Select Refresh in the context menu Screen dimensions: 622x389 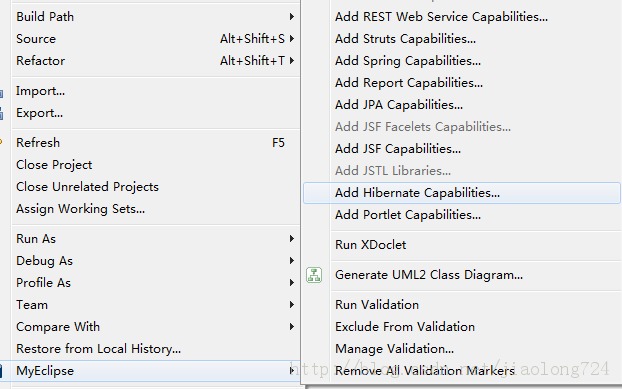click(156, 143)
